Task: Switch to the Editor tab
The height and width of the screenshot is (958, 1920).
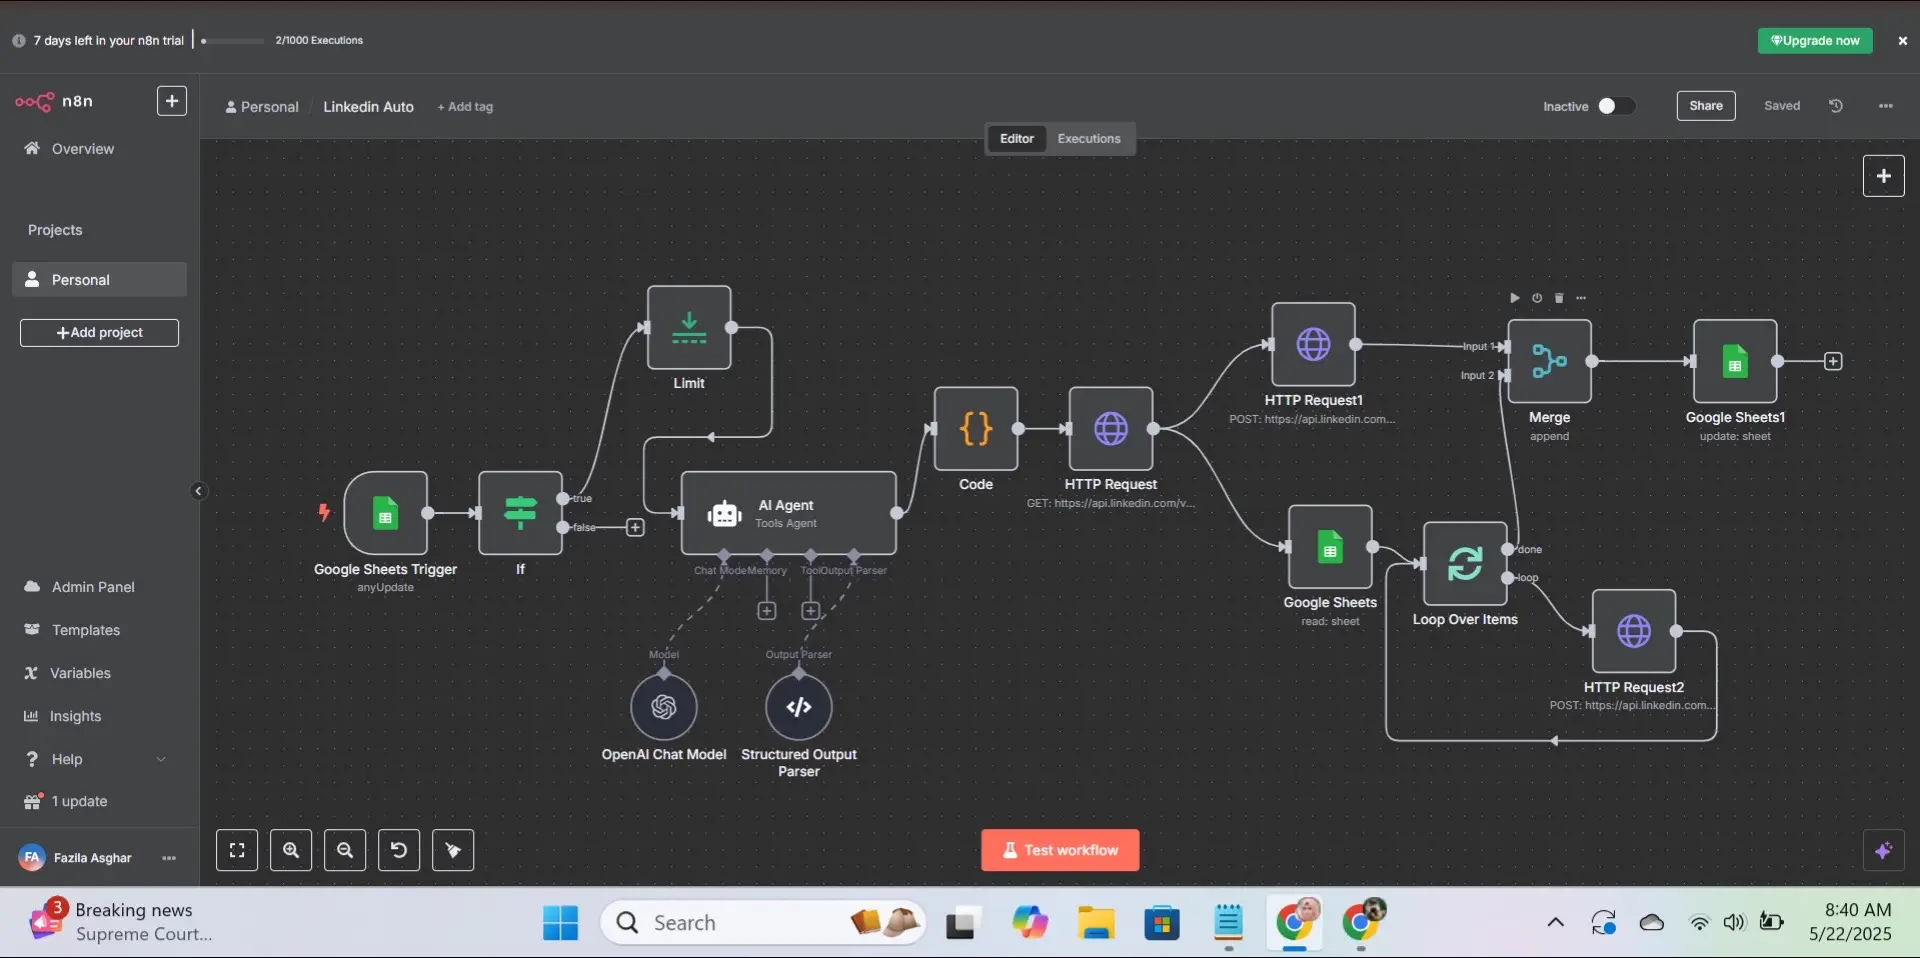Action: click(x=1017, y=139)
